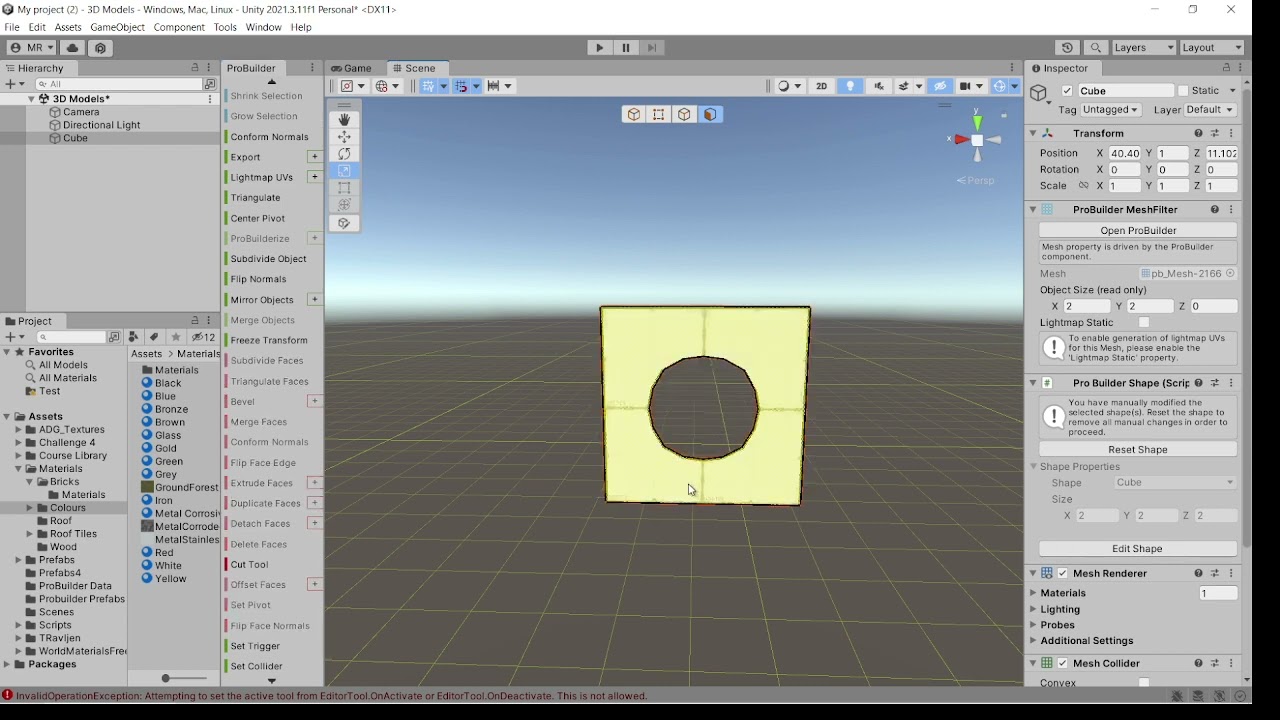Enable the Convex checkbox
The image size is (1280, 720).
pyautogui.click(x=1144, y=683)
